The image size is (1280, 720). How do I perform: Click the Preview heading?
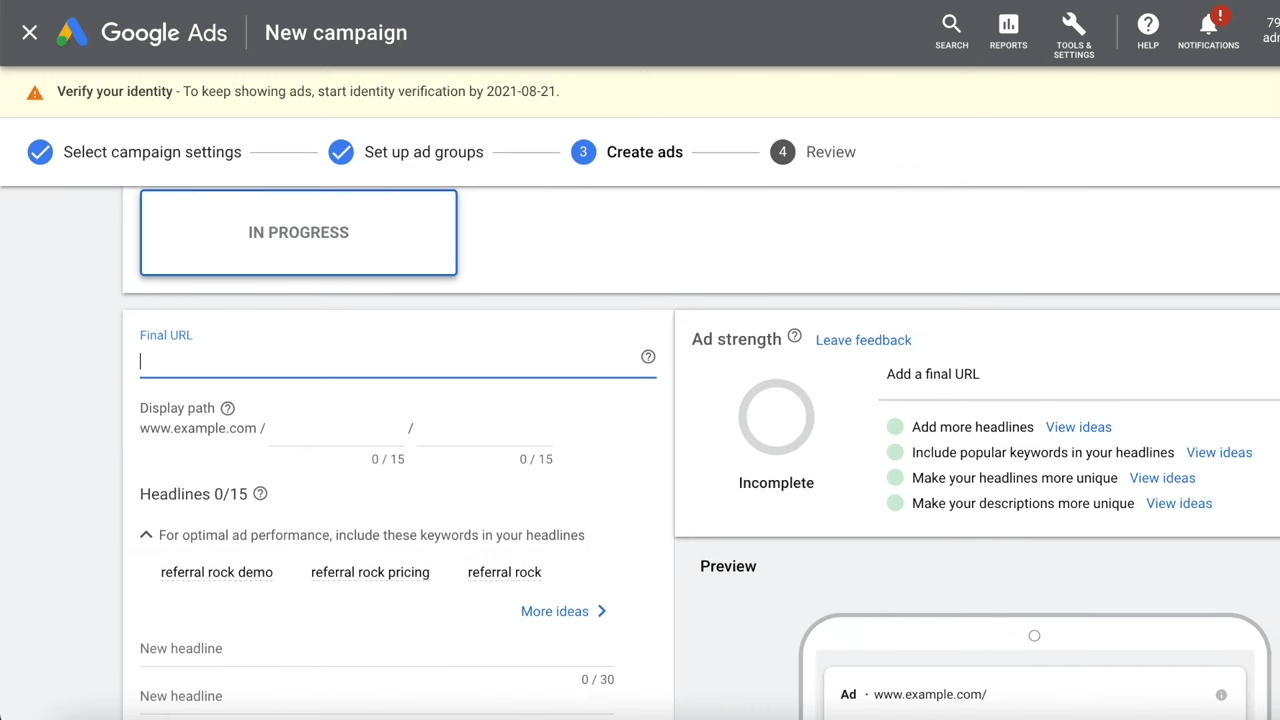tap(728, 566)
